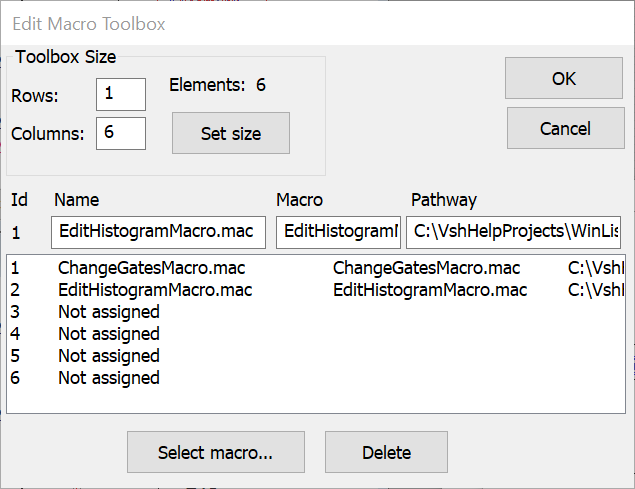Click the Pathway text field
Viewport: 635px width, 489px height.
(x=513, y=233)
